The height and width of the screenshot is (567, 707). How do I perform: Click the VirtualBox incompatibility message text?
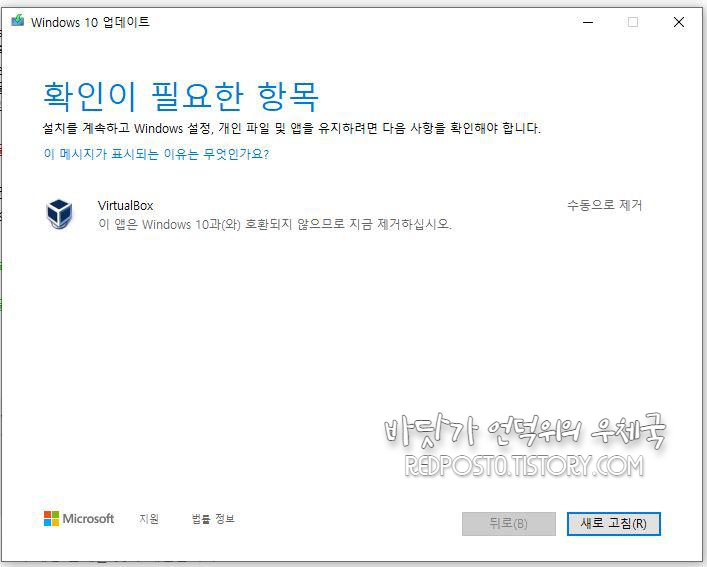(275, 224)
